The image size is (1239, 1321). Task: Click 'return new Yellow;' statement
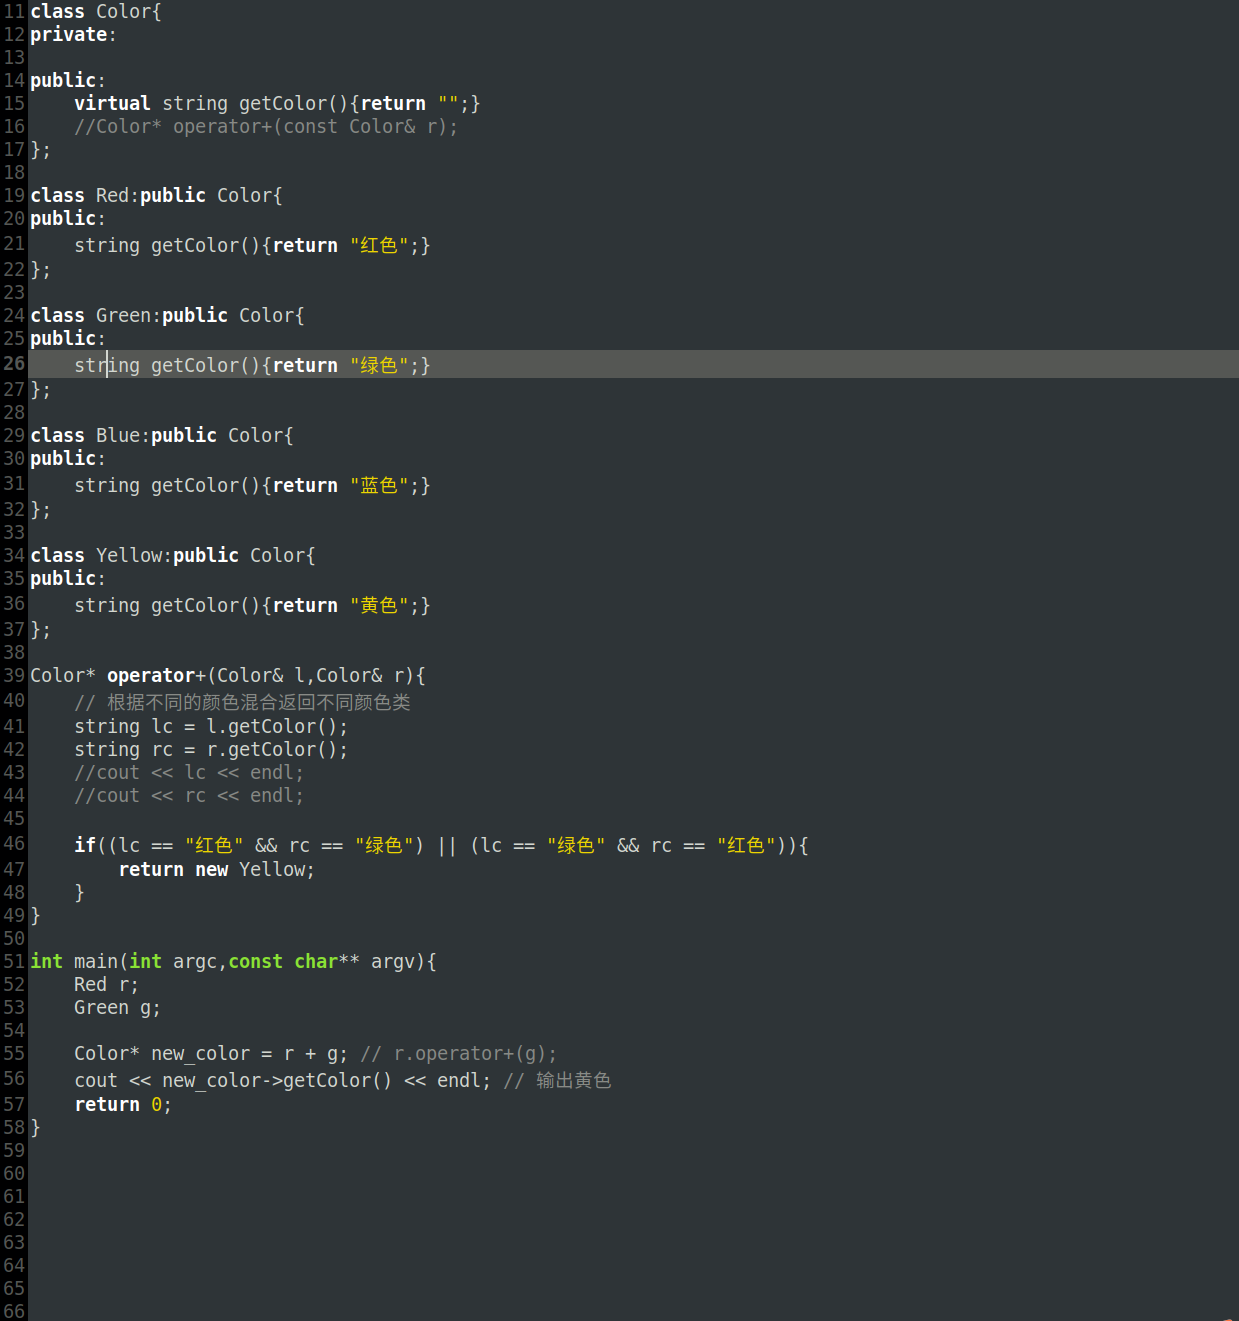point(217,870)
